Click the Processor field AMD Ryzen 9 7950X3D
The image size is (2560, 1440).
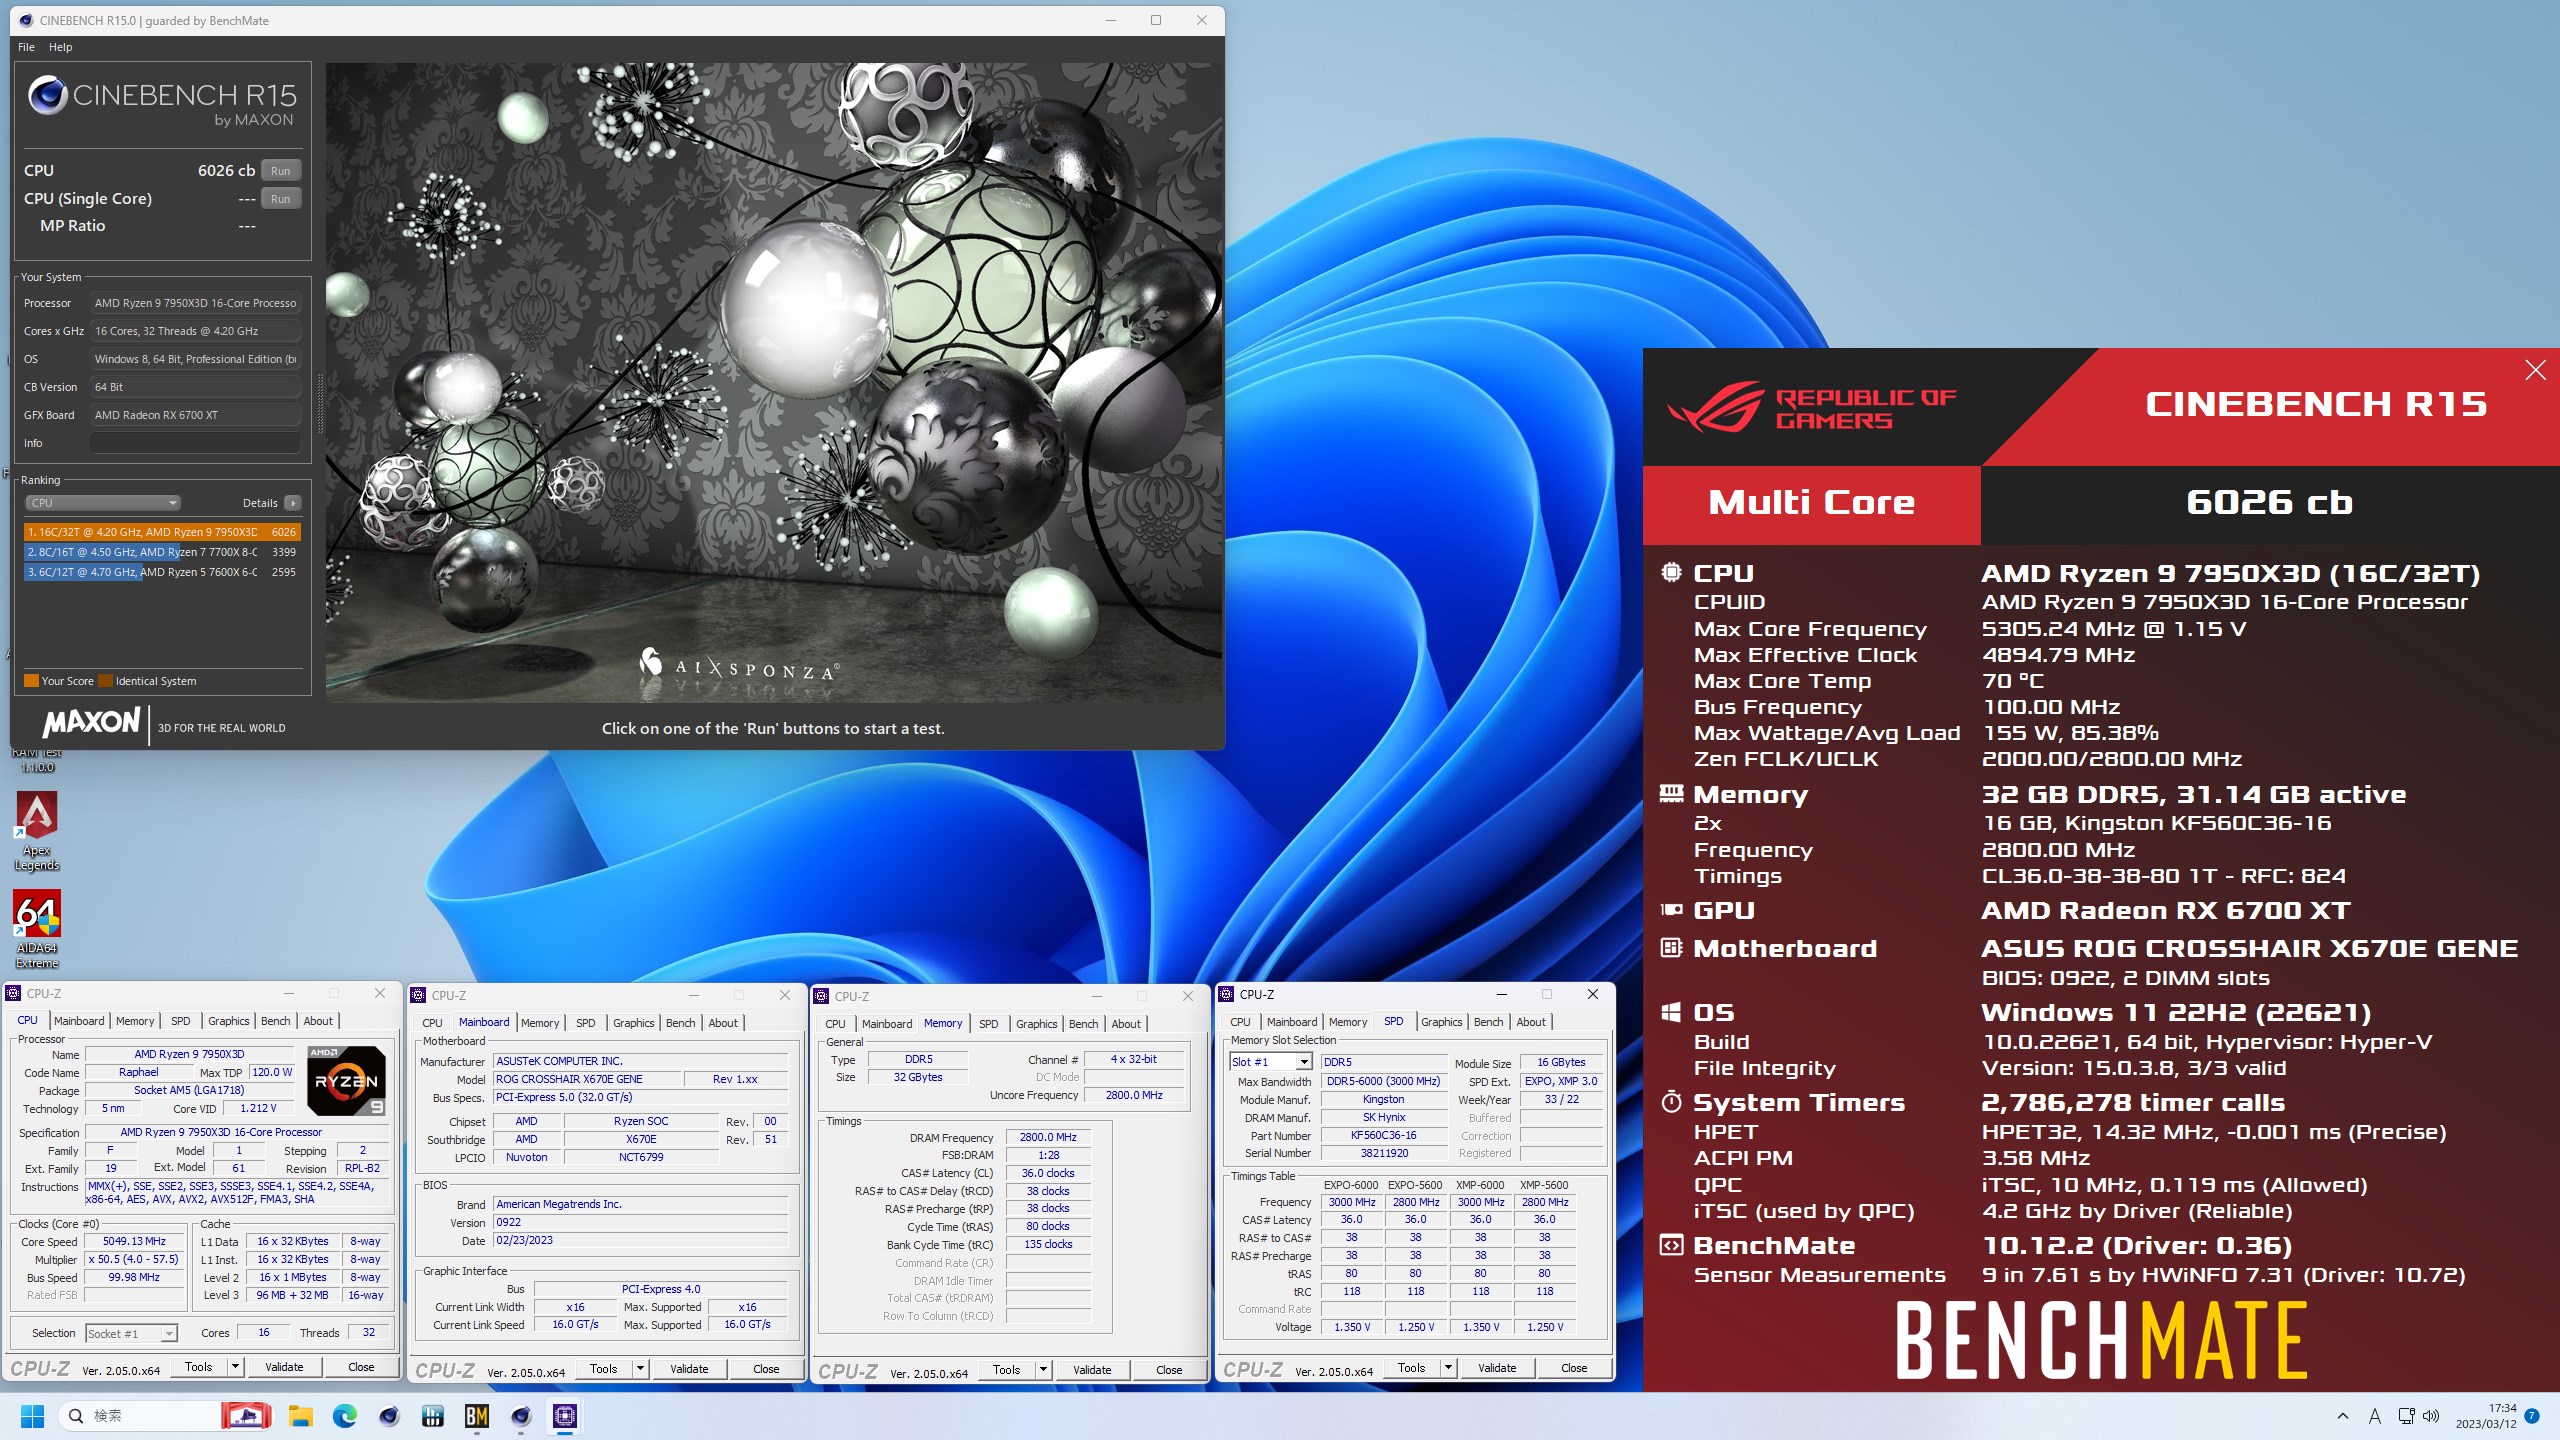click(x=196, y=303)
